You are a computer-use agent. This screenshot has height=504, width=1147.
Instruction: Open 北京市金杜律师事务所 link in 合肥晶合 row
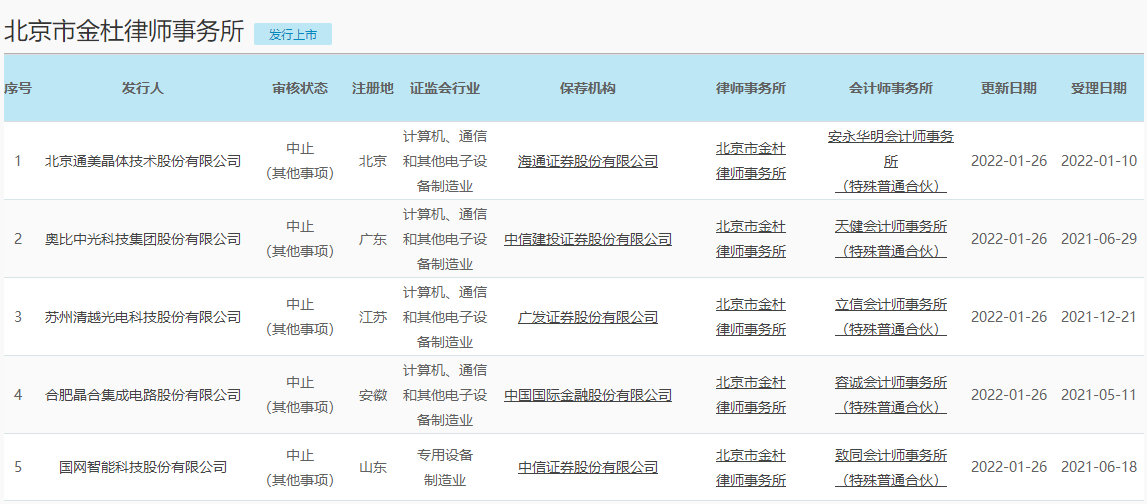(x=751, y=396)
